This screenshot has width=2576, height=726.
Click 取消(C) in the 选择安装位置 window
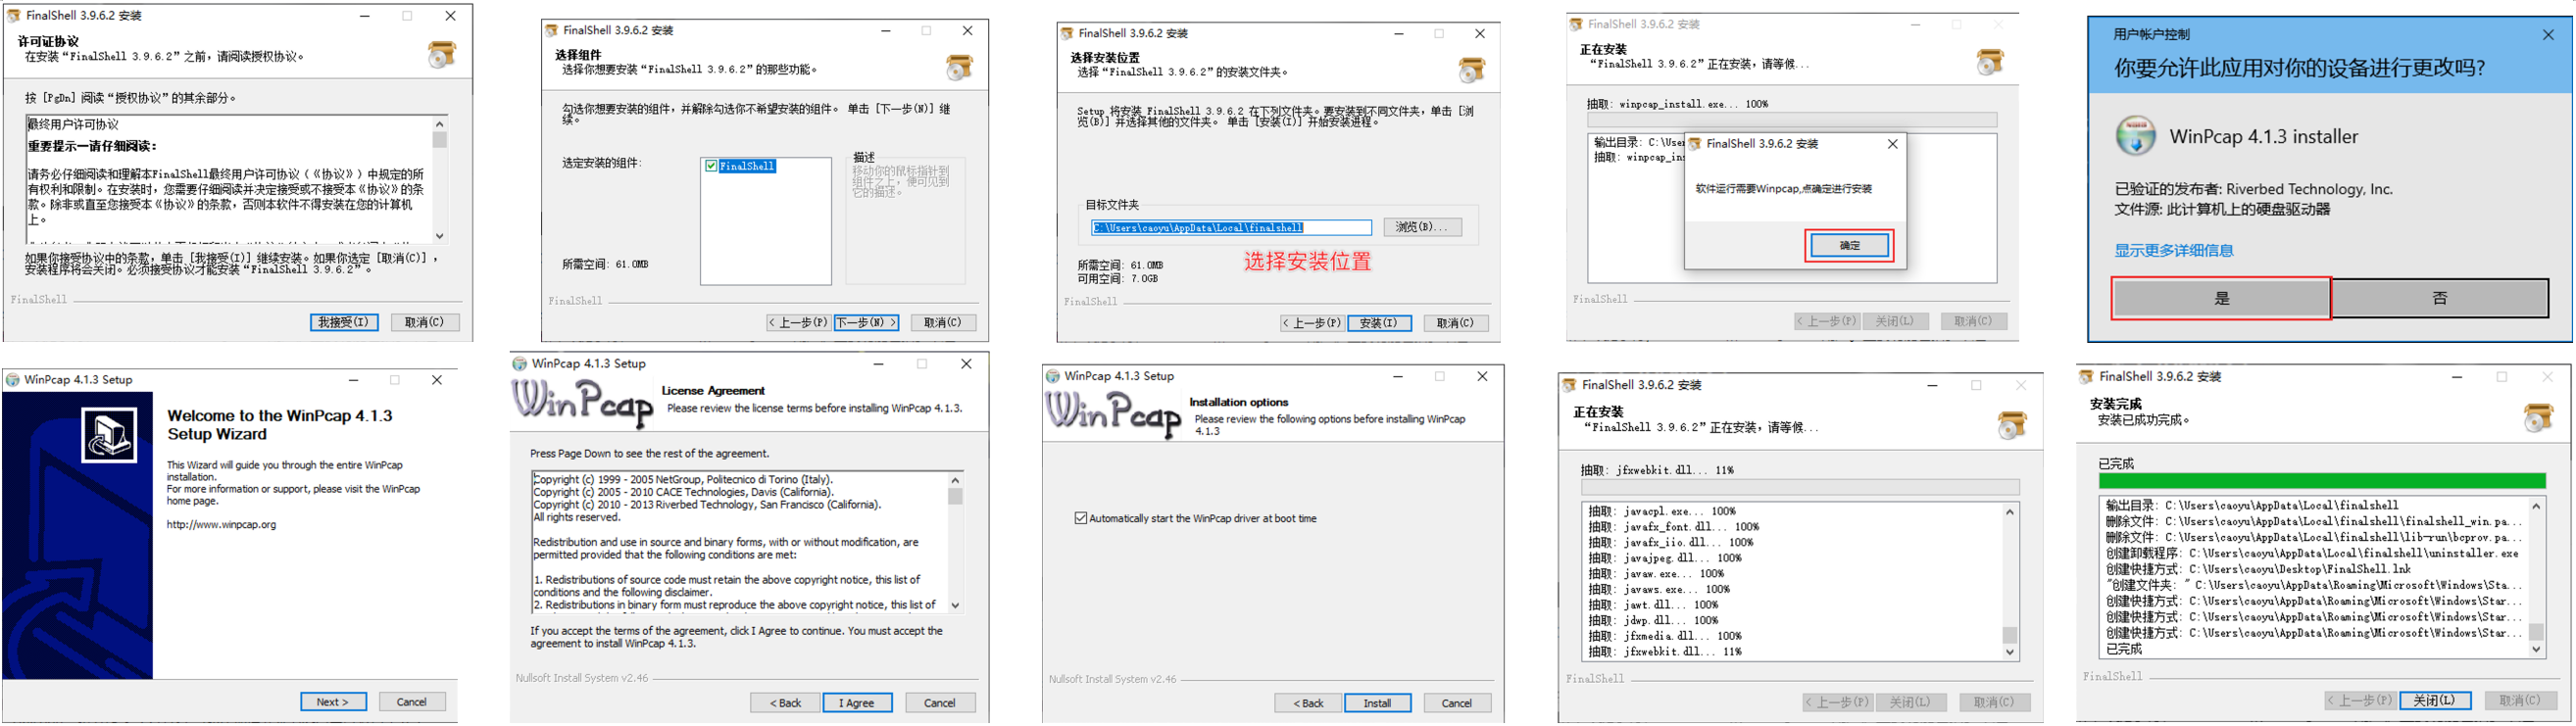pyautogui.click(x=1455, y=323)
